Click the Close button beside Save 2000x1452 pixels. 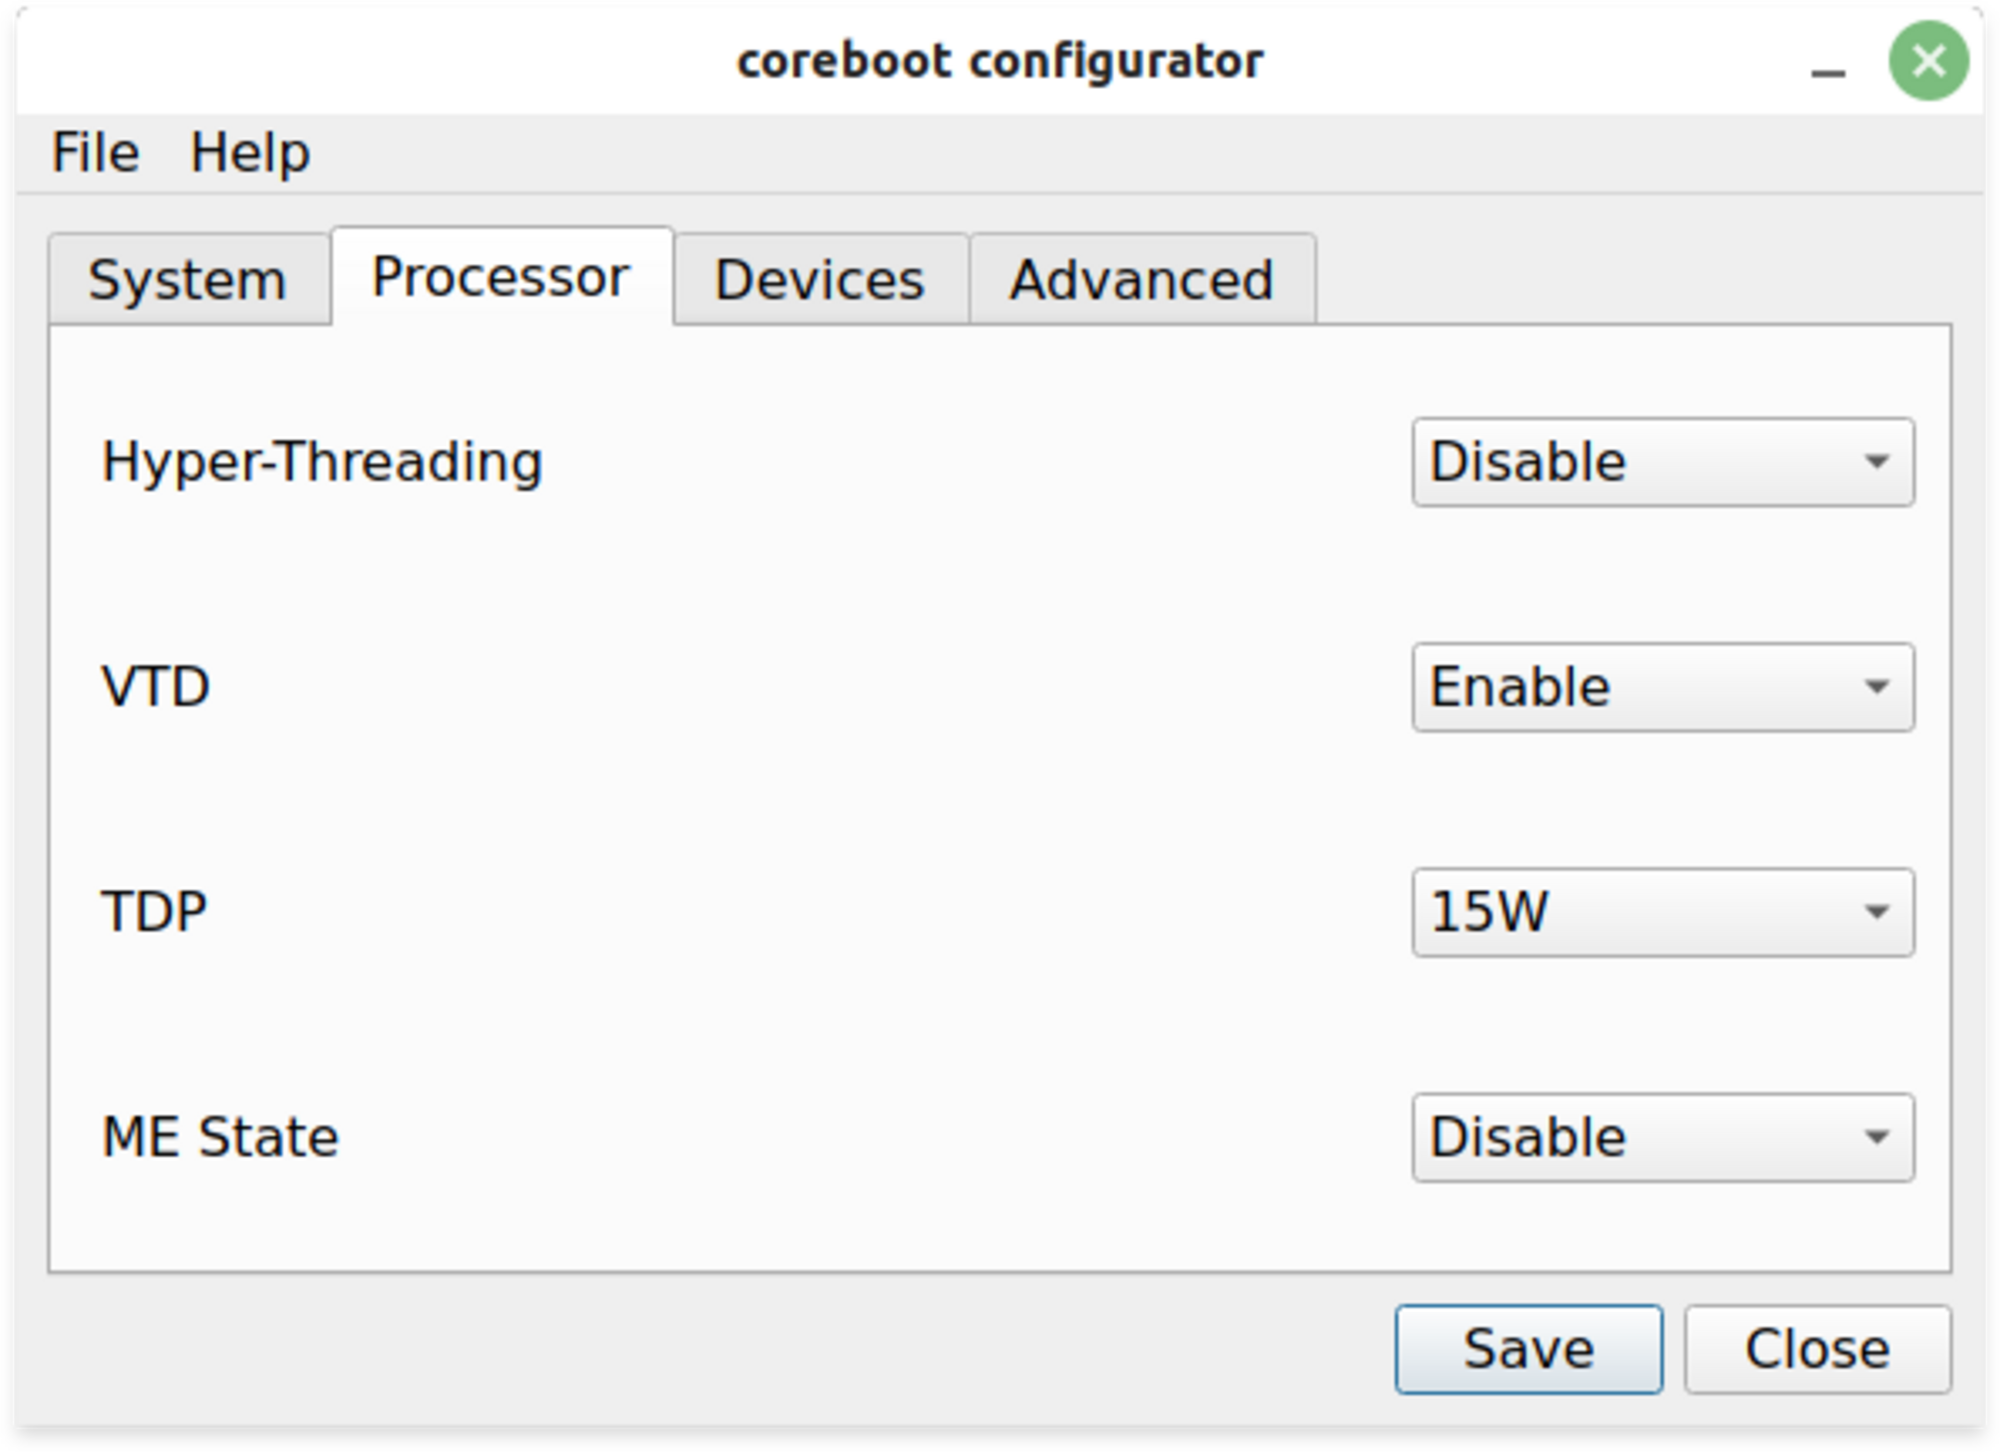point(1817,1349)
